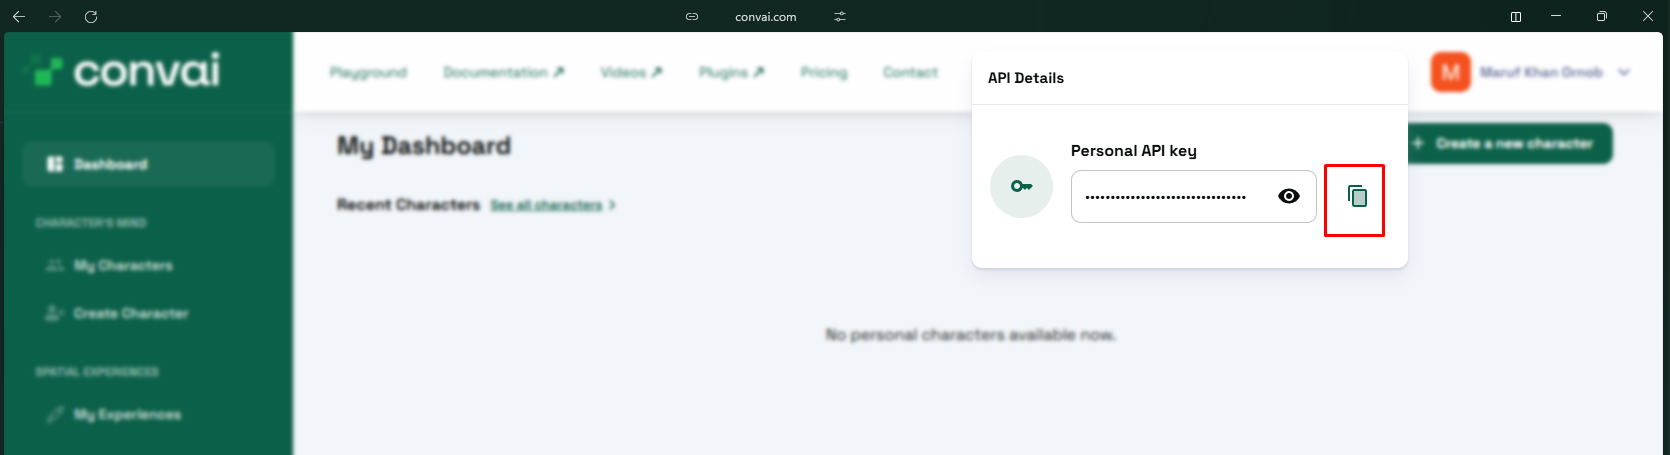The image size is (1670, 455).
Task: Expand the user account dropdown chevron
Action: pos(1624,73)
